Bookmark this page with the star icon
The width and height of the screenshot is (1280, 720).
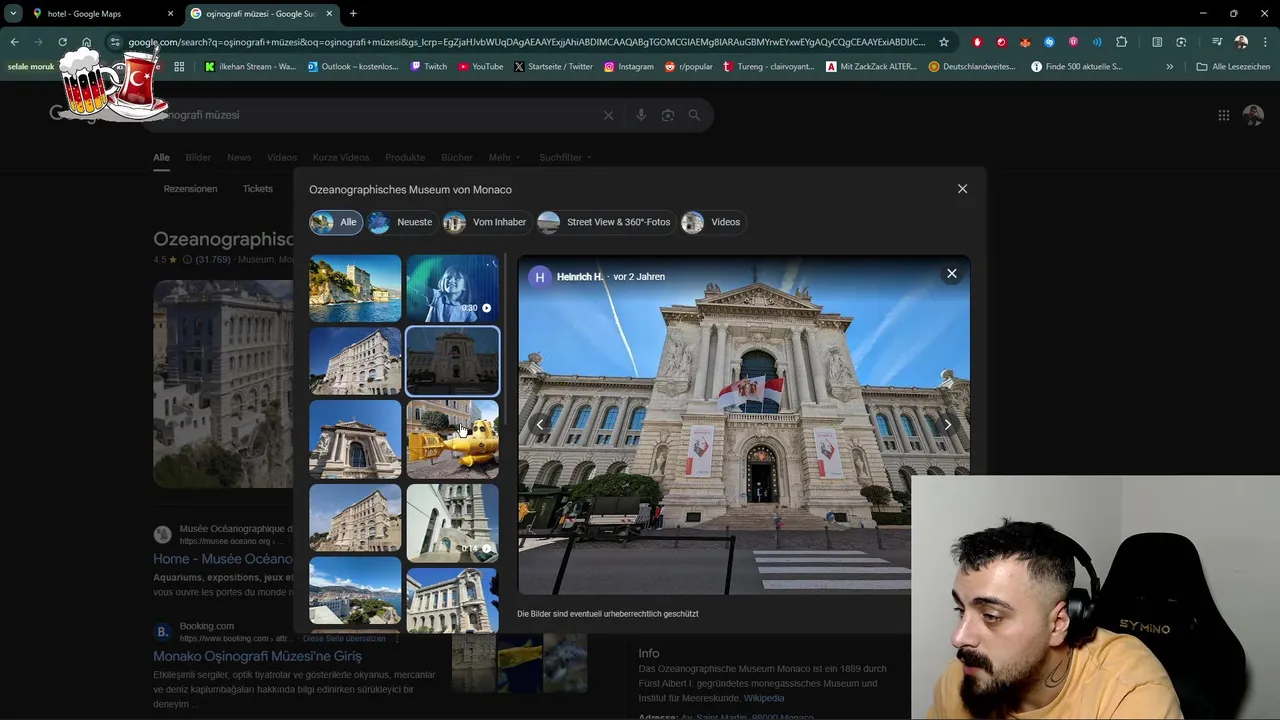(x=944, y=42)
